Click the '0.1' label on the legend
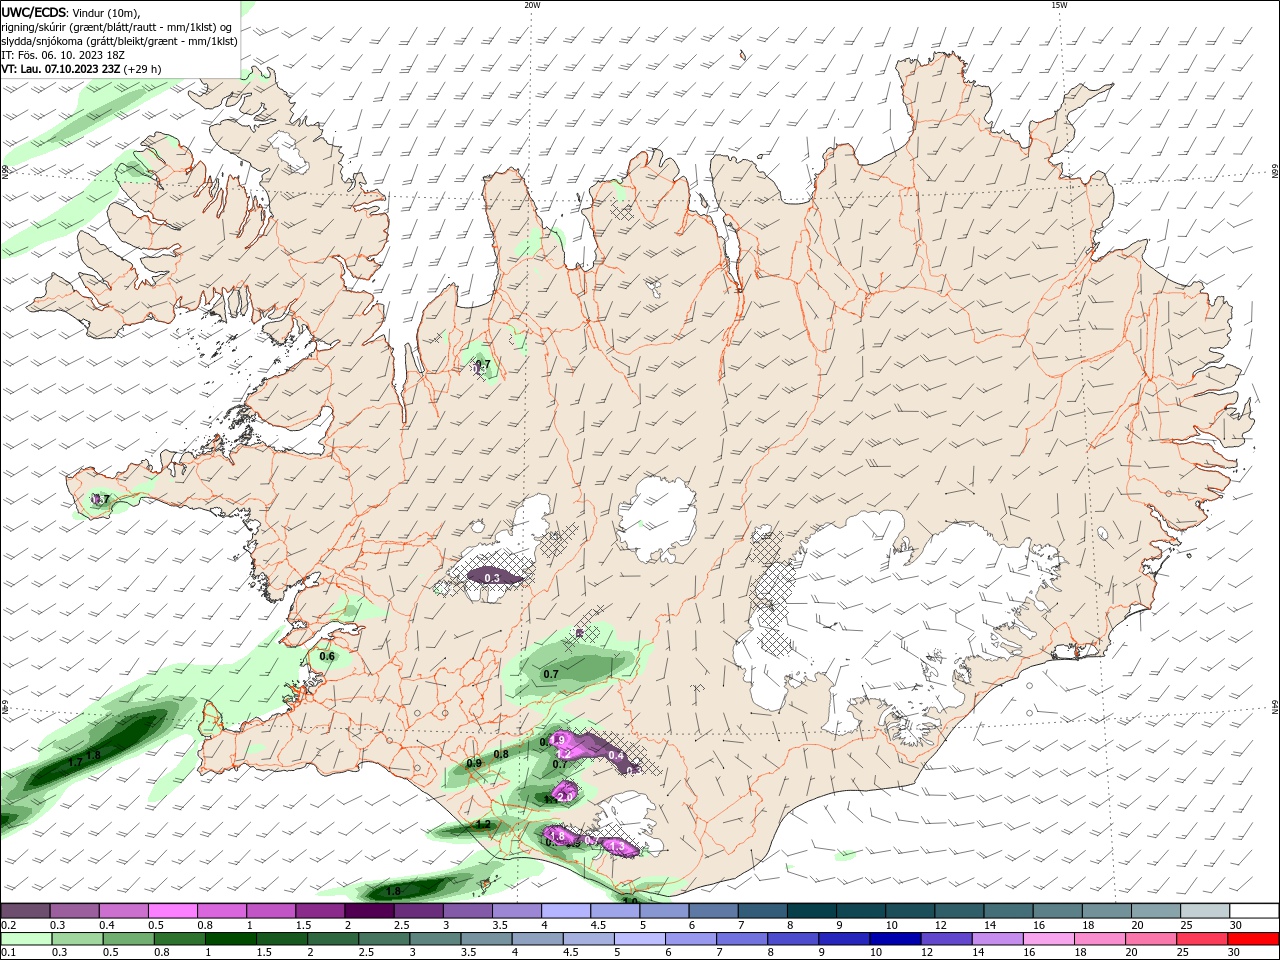The image size is (1280, 960). [8, 953]
